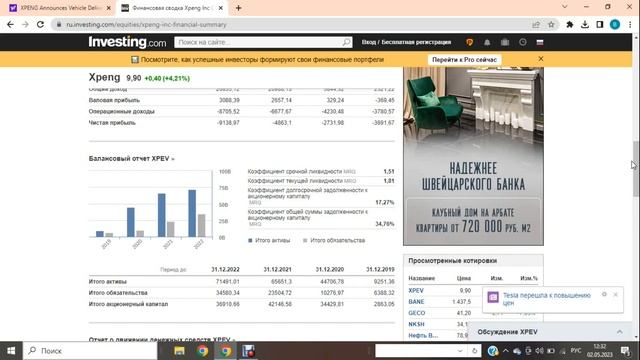Click the purple news icon in notification
This screenshot has height=360, width=640.
point(493,297)
